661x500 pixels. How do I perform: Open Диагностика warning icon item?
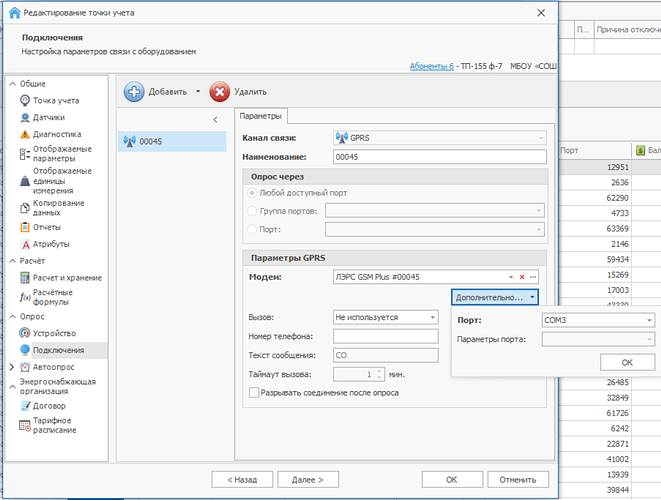51,134
